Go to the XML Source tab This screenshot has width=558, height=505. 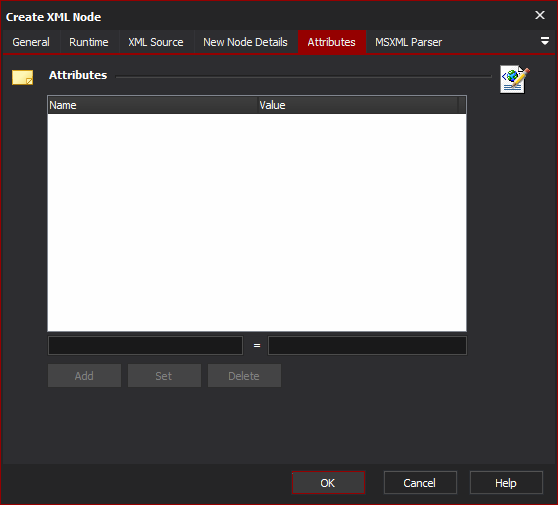(156, 42)
